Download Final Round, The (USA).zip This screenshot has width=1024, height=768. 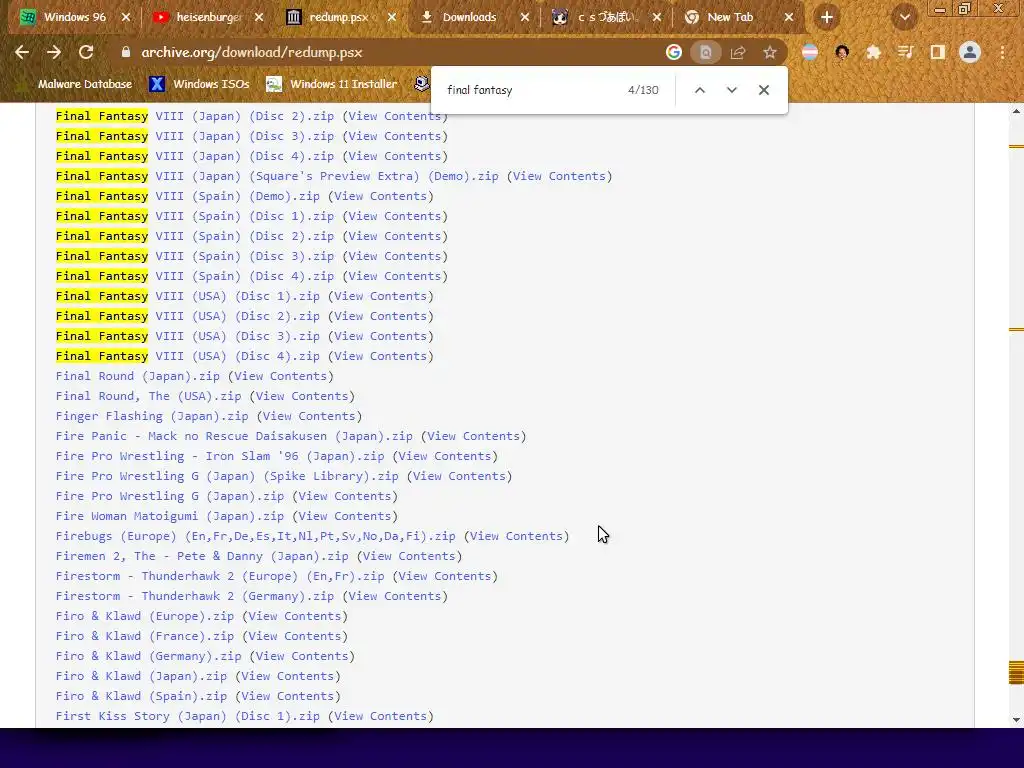tap(148, 396)
